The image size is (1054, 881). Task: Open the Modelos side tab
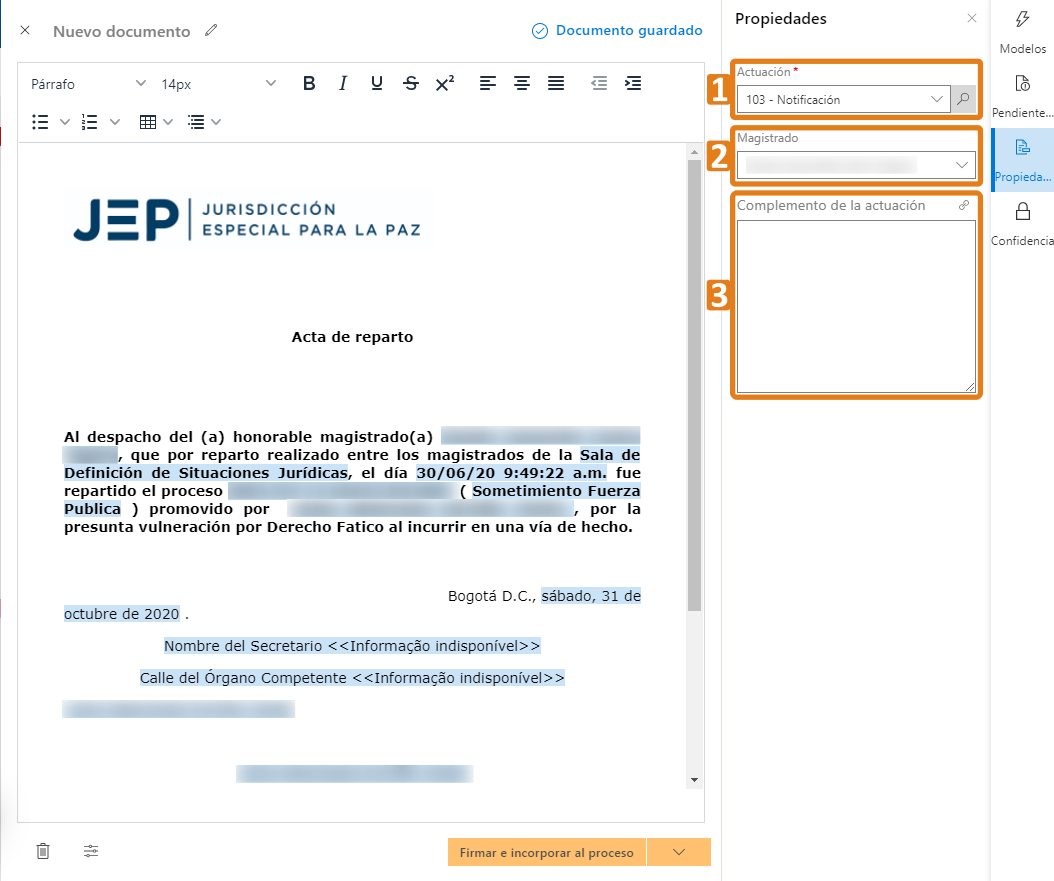coord(1022,31)
